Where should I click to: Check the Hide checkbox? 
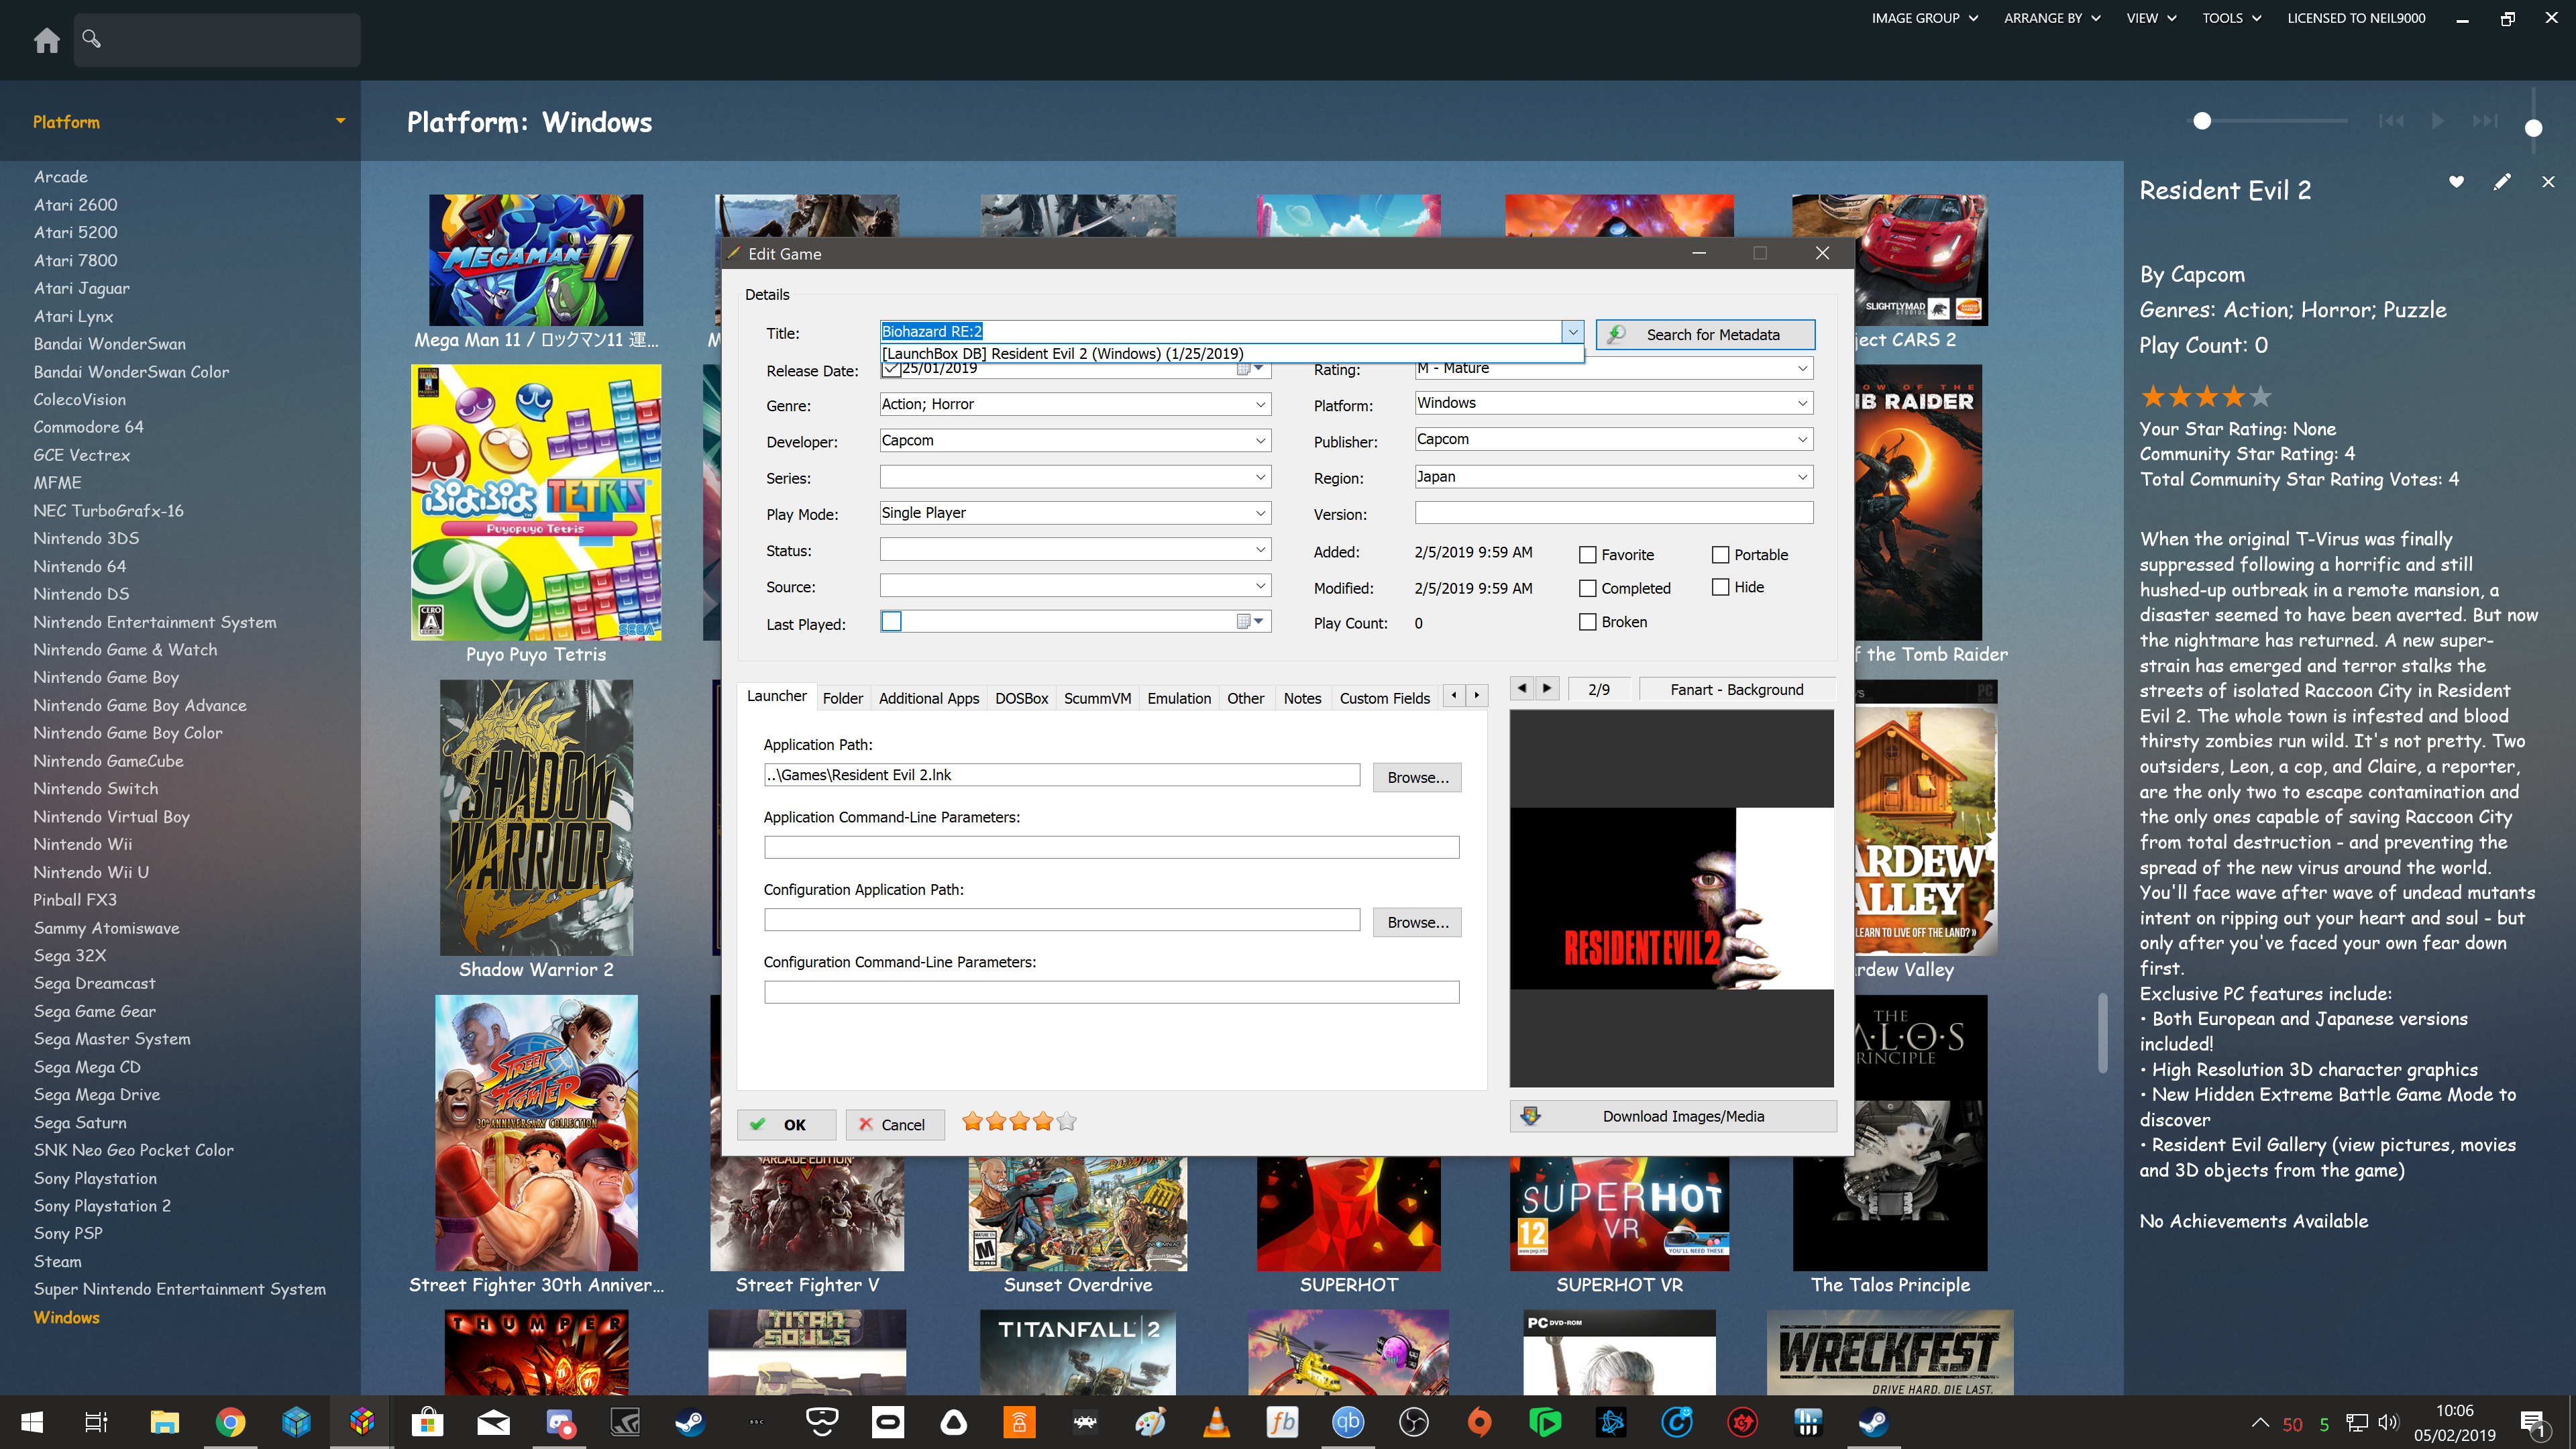click(x=1720, y=587)
